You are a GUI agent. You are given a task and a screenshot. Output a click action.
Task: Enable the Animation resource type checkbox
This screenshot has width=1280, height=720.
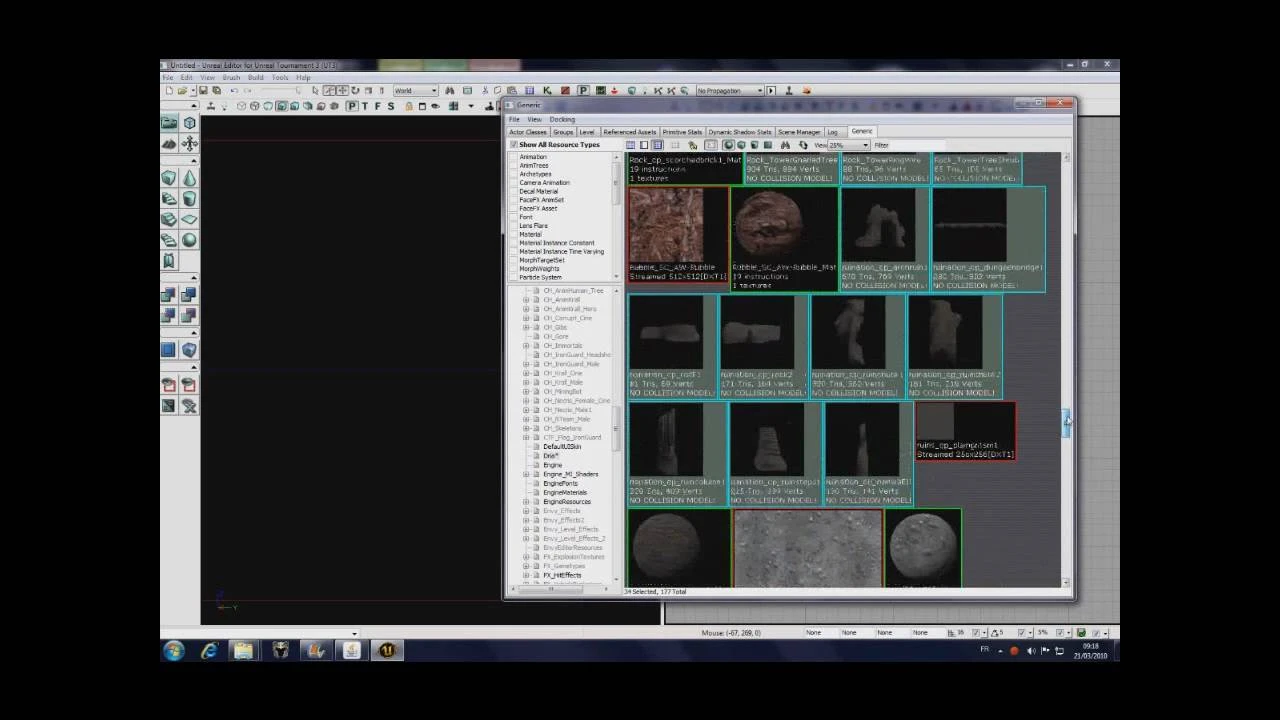[514, 157]
